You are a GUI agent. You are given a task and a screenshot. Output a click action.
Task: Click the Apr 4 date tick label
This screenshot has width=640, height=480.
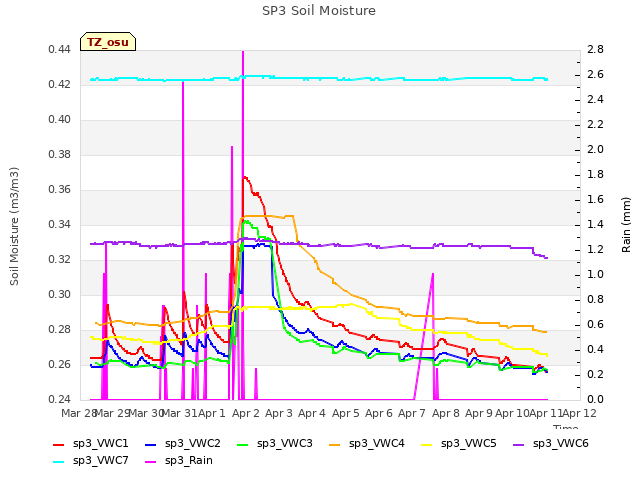312,413
